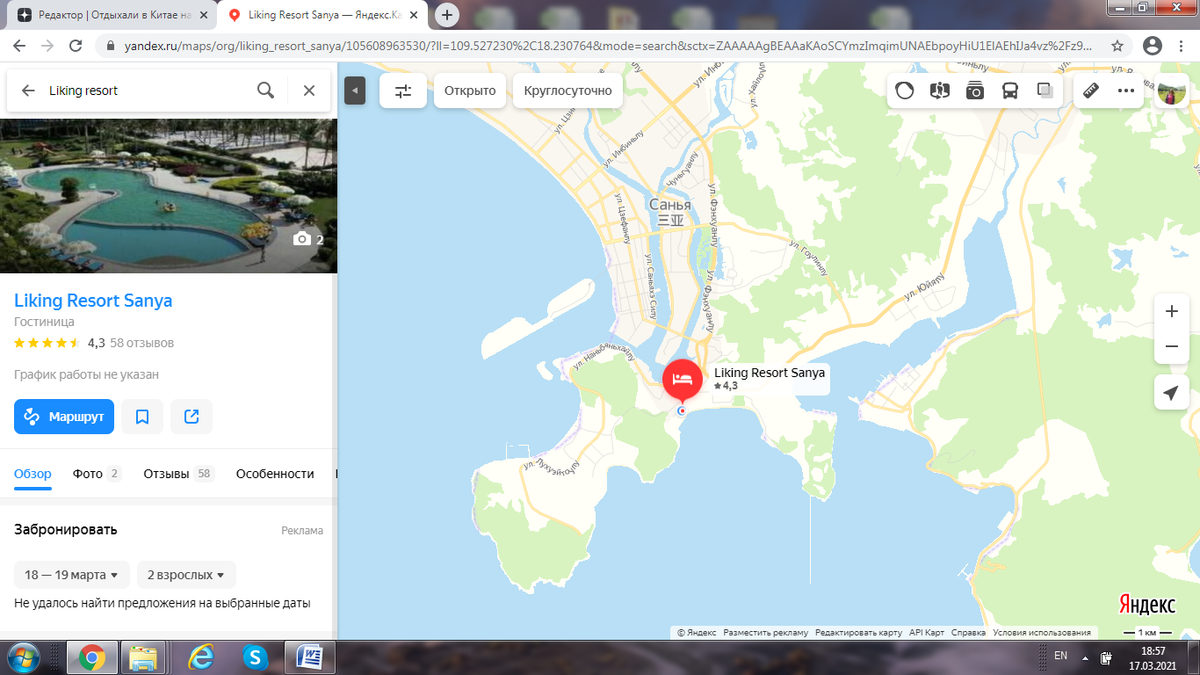
Task: Click the 'Редактировать карту' footer link
Action: click(858, 632)
